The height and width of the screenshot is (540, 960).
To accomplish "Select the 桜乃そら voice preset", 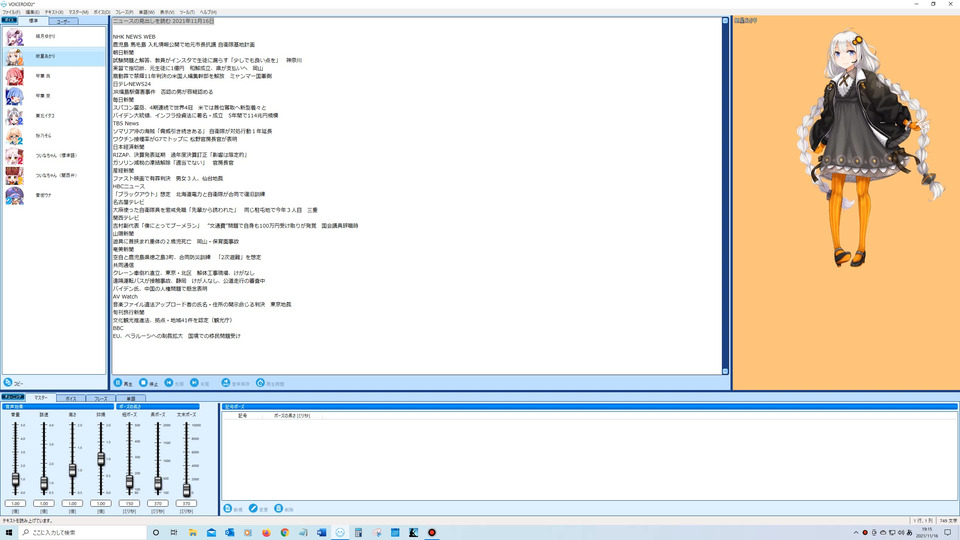I will coord(54,135).
